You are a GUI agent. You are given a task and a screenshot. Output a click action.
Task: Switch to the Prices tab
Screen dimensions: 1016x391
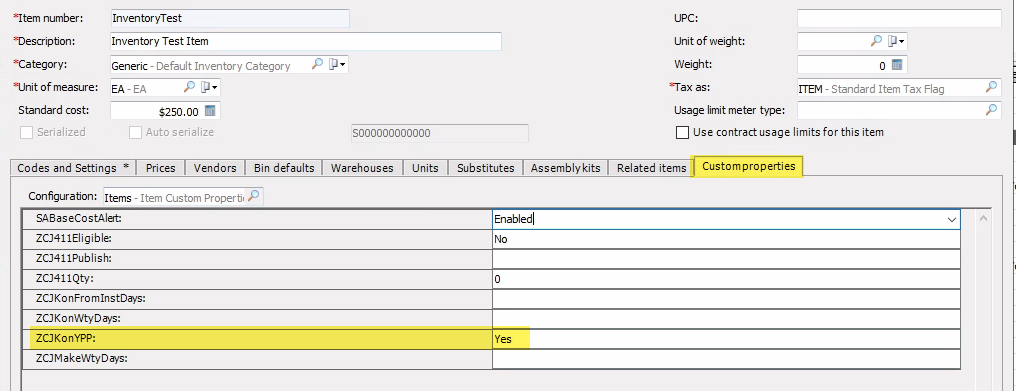coord(161,168)
